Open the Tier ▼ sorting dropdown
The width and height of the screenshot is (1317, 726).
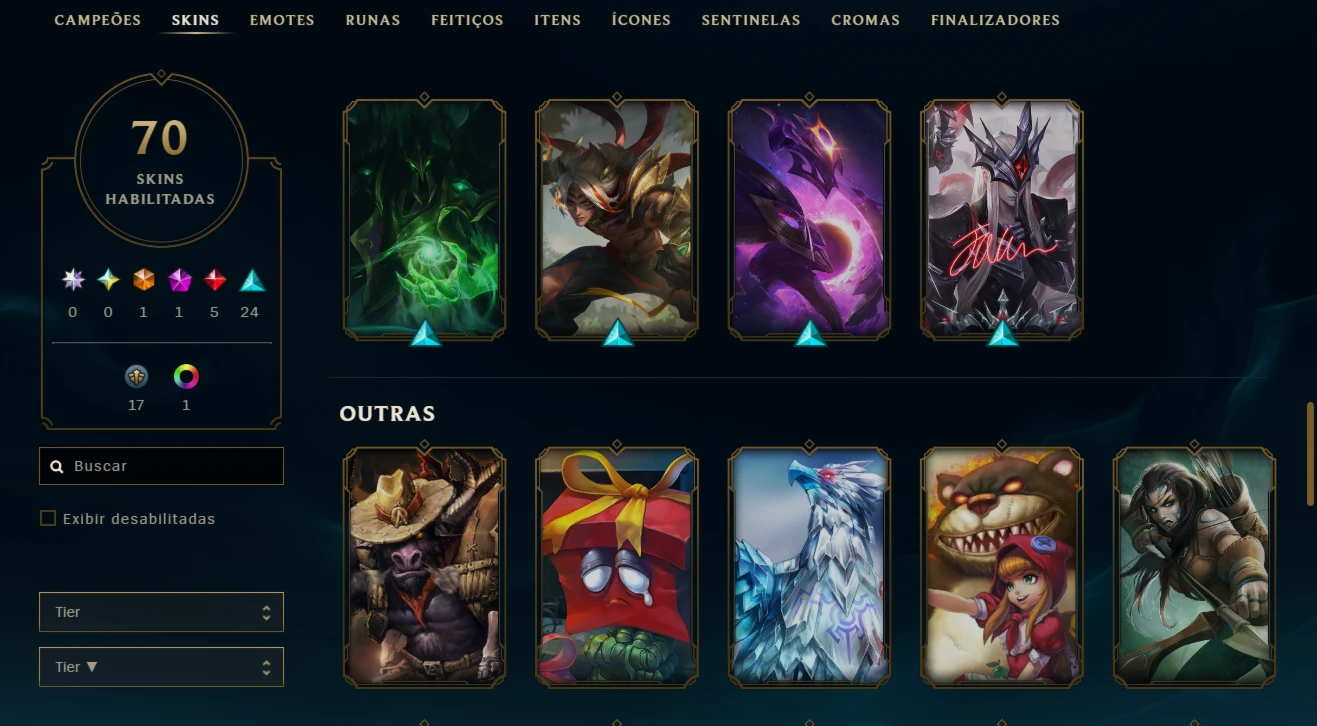[x=161, y=667]
